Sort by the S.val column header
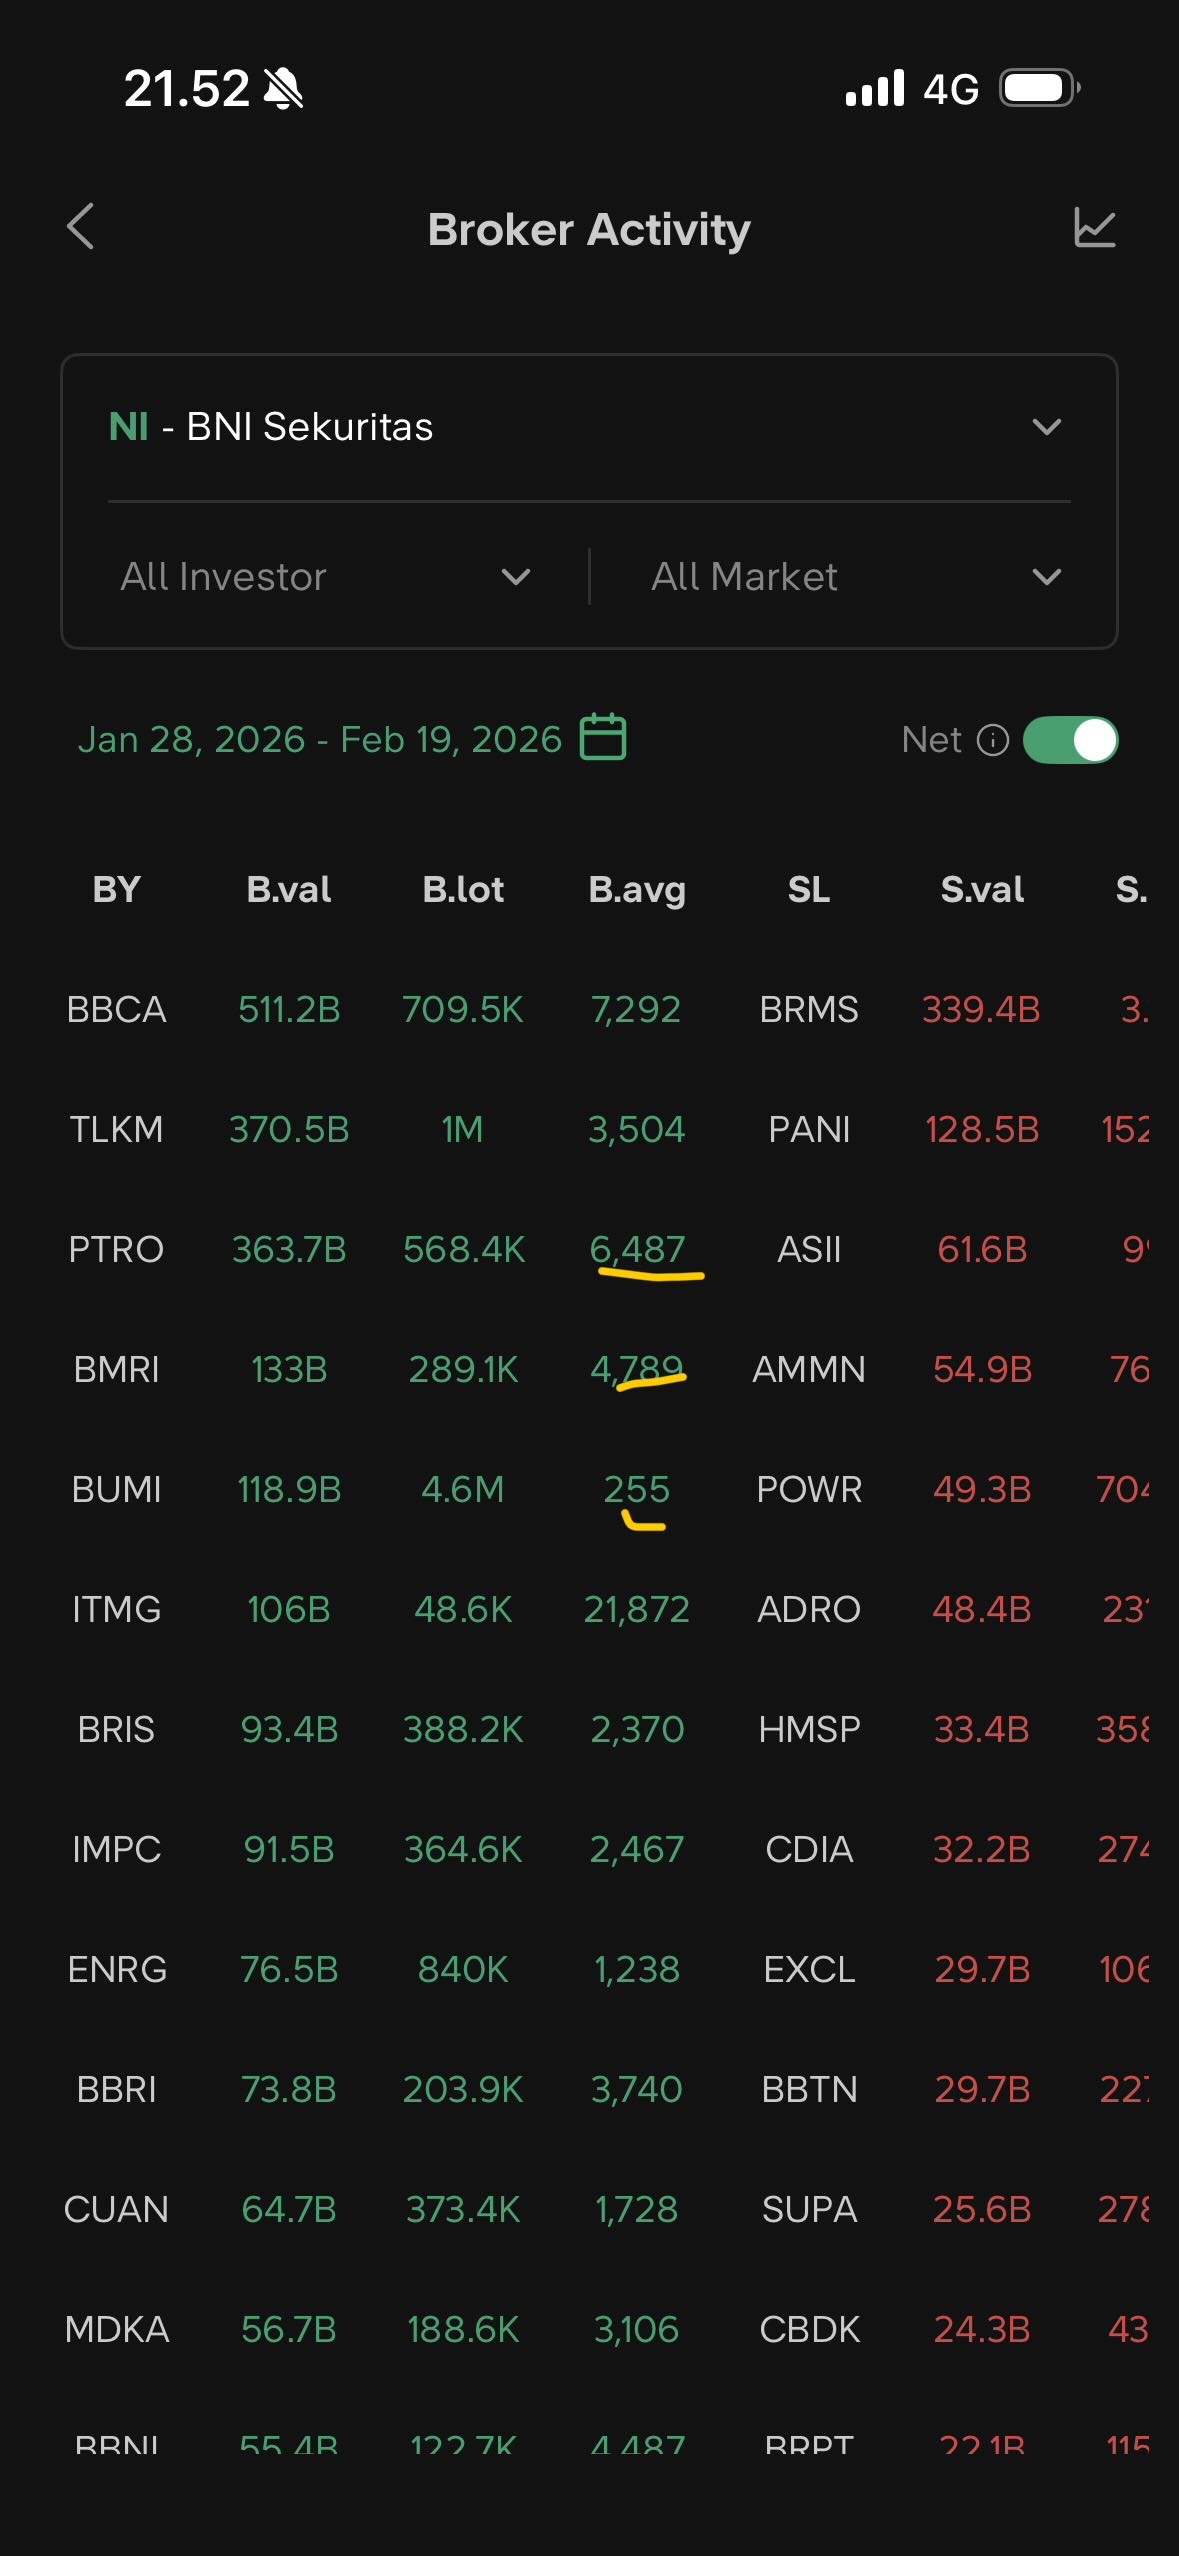This screenshot has width=1179, height=2556. (x=982, y=889)
